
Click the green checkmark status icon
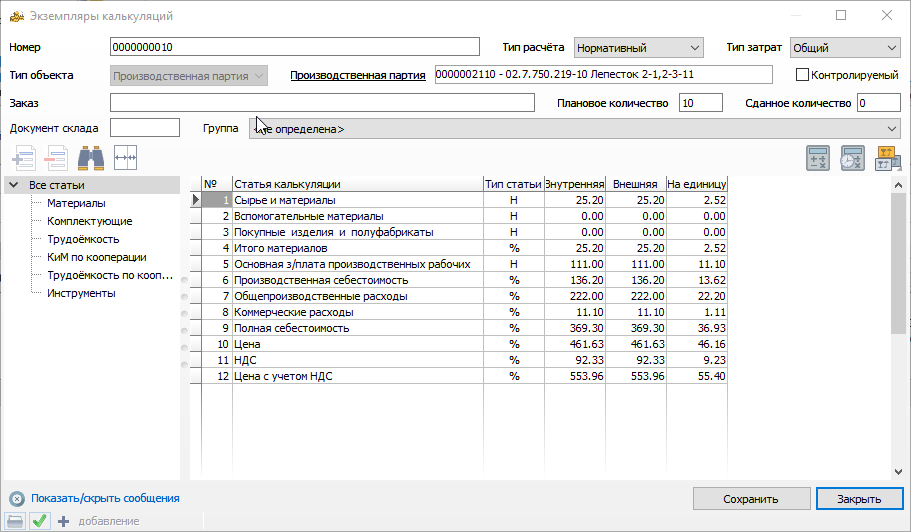40,520
